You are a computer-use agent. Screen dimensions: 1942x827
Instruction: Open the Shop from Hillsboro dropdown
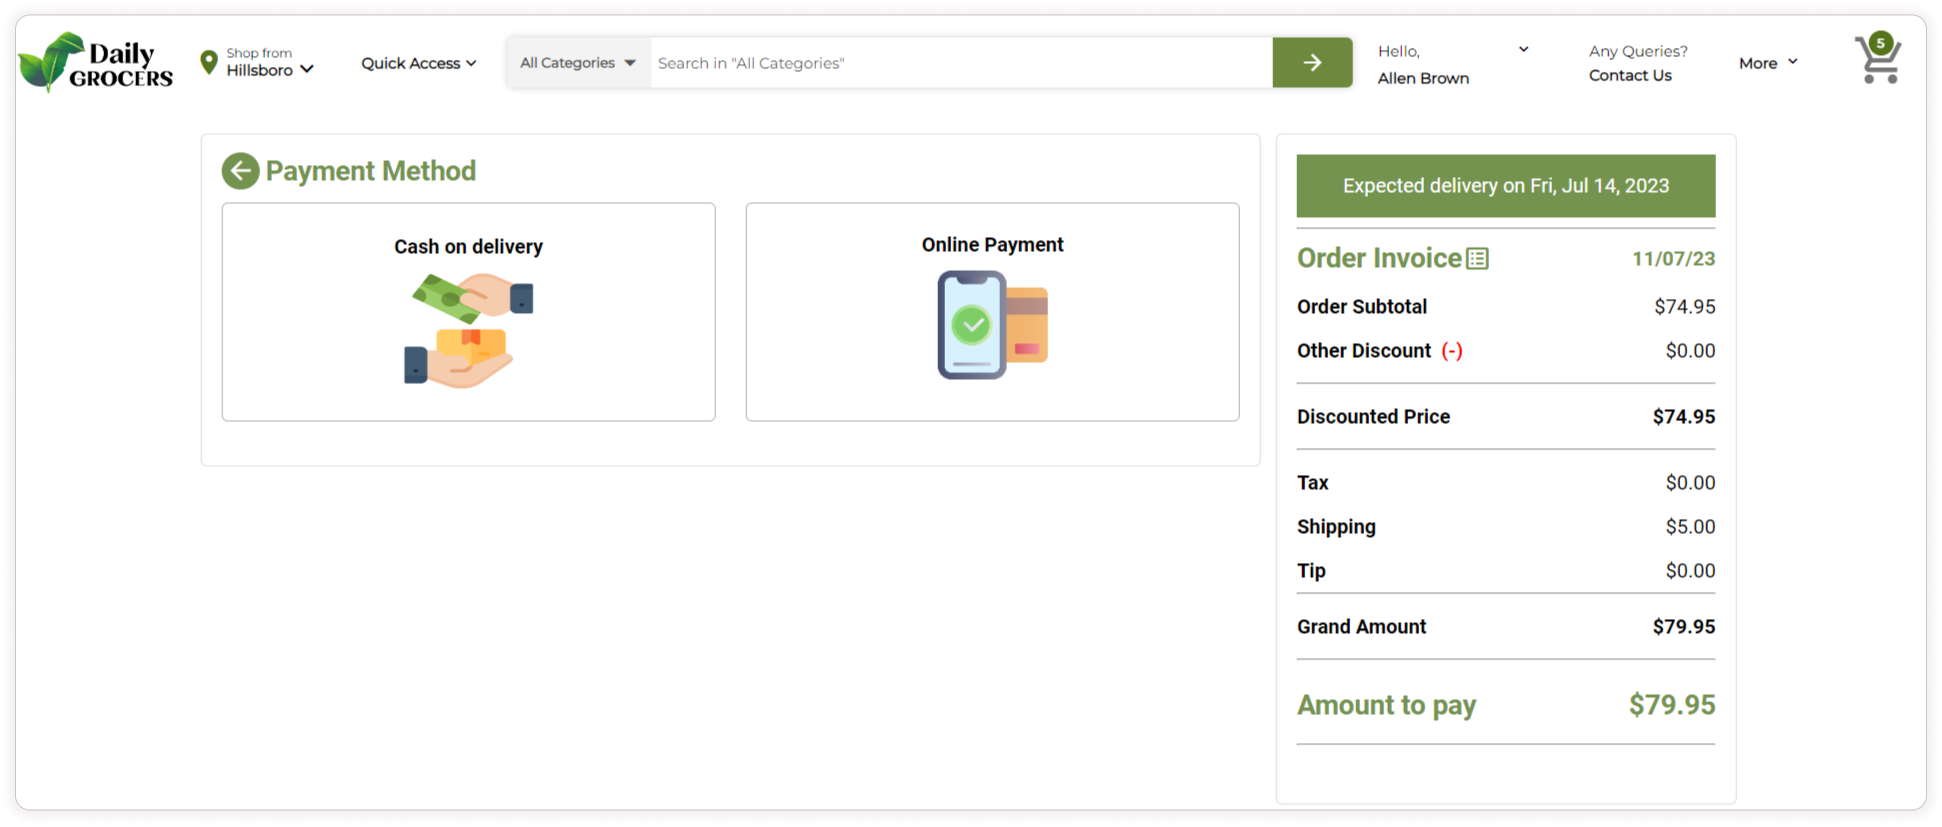pyautogui.click(x=270, y=62)
